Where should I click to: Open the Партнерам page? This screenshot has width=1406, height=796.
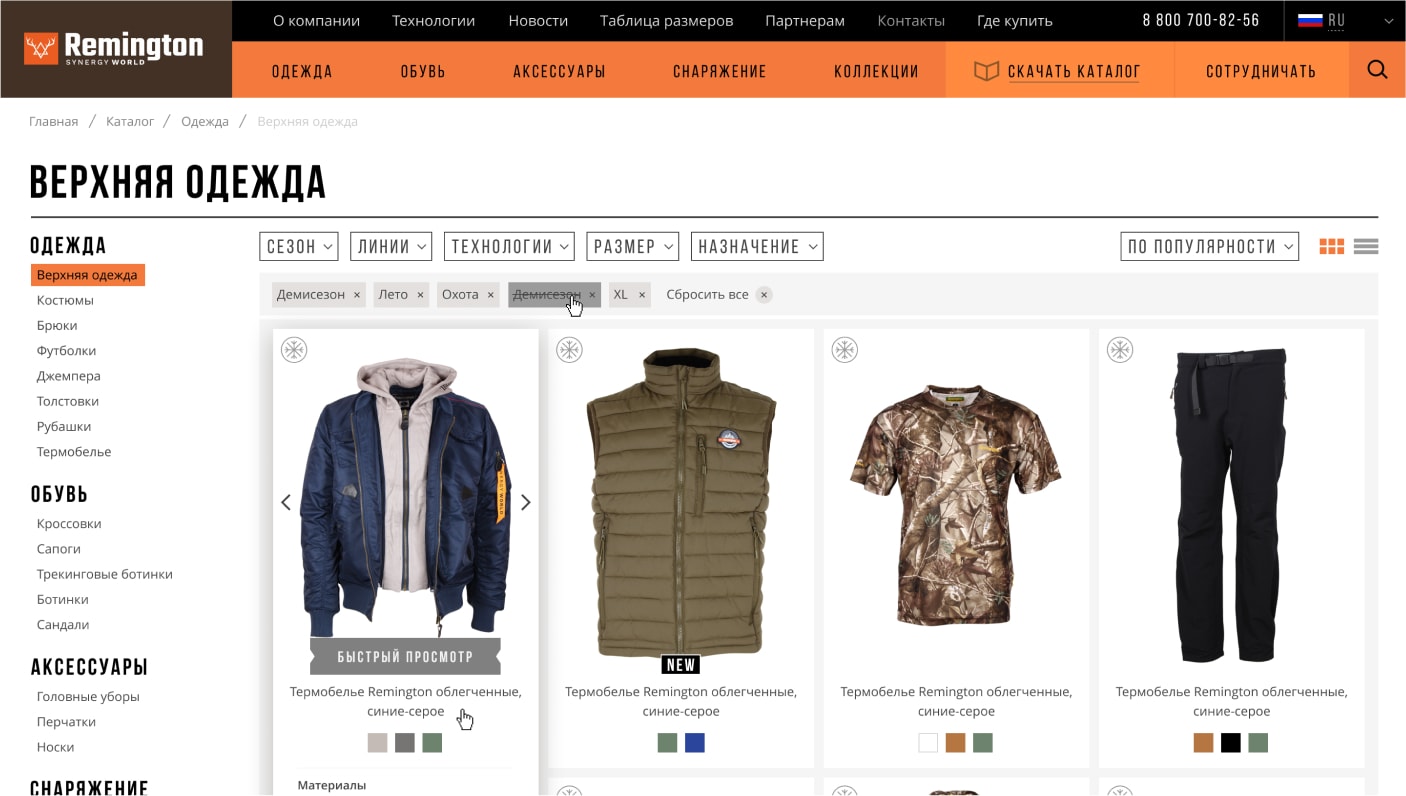[x=805, y=20]
